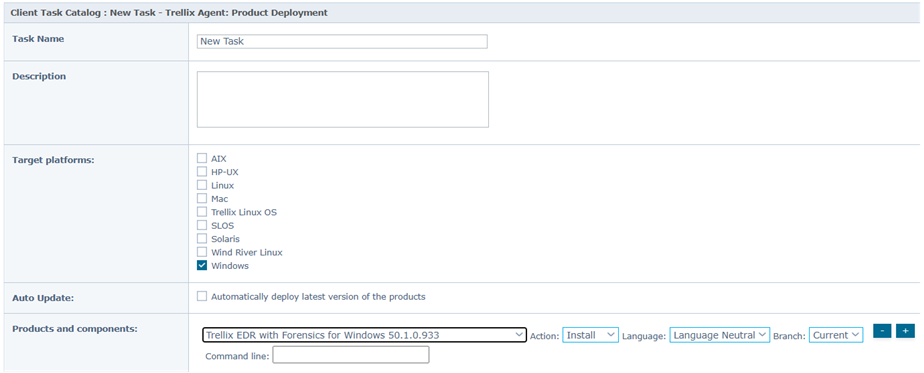
Task: Focus the Command line input field
Action: point(351,355)
